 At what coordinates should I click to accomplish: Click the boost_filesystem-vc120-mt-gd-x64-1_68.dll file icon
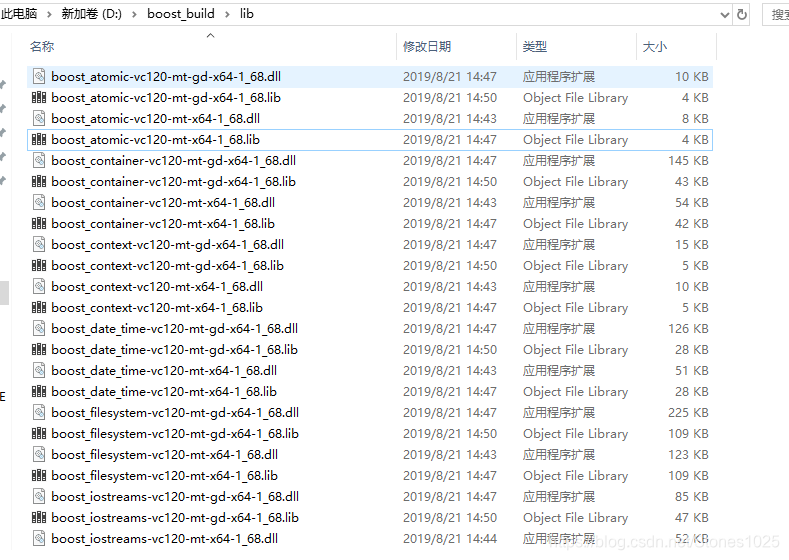pos(39,413)
